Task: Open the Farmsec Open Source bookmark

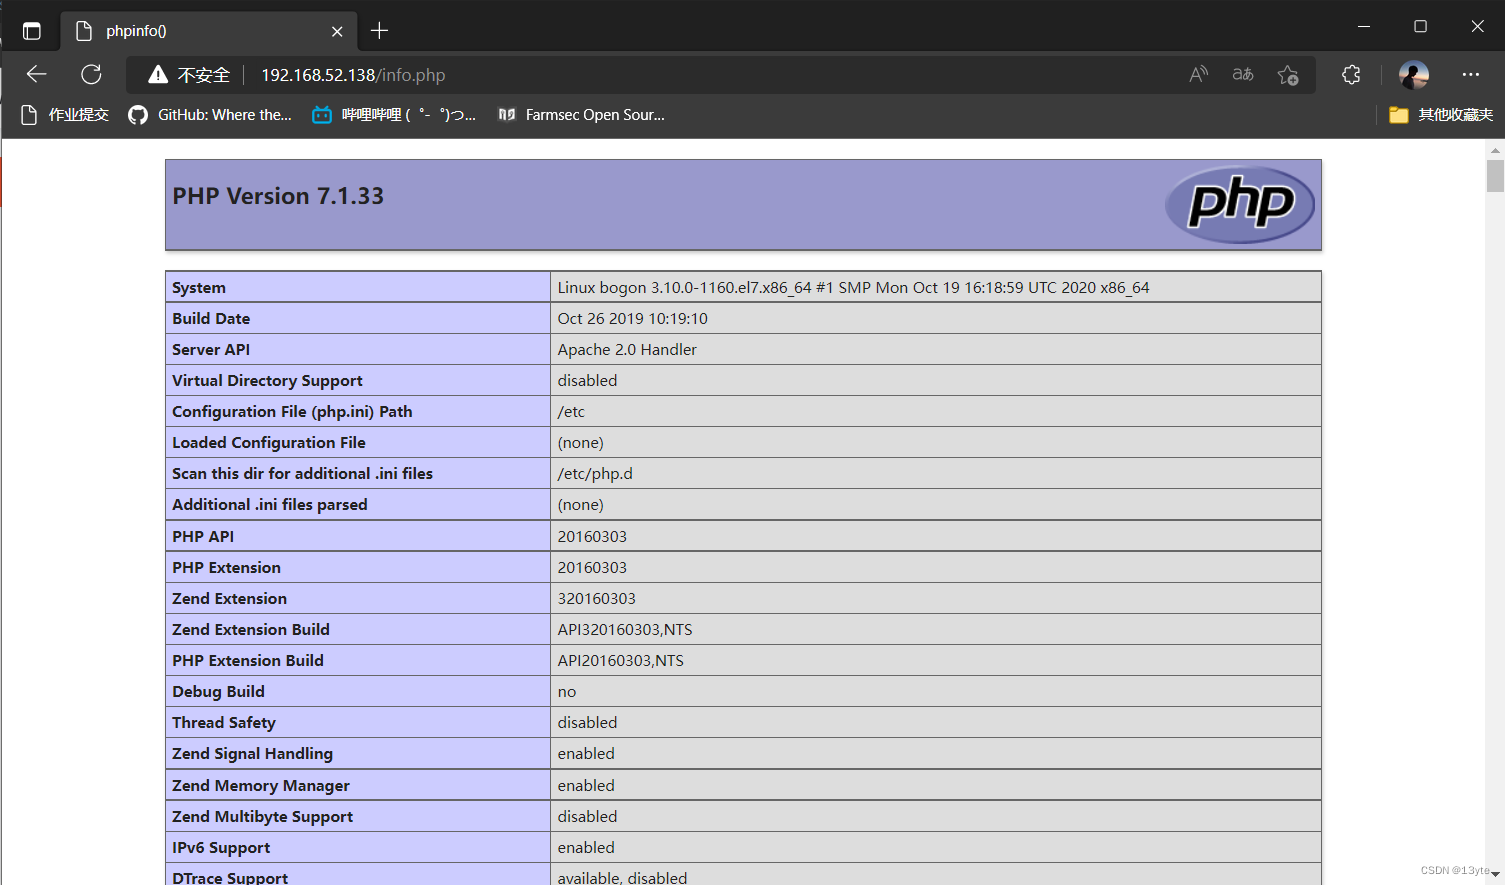Action: (581, 114)
